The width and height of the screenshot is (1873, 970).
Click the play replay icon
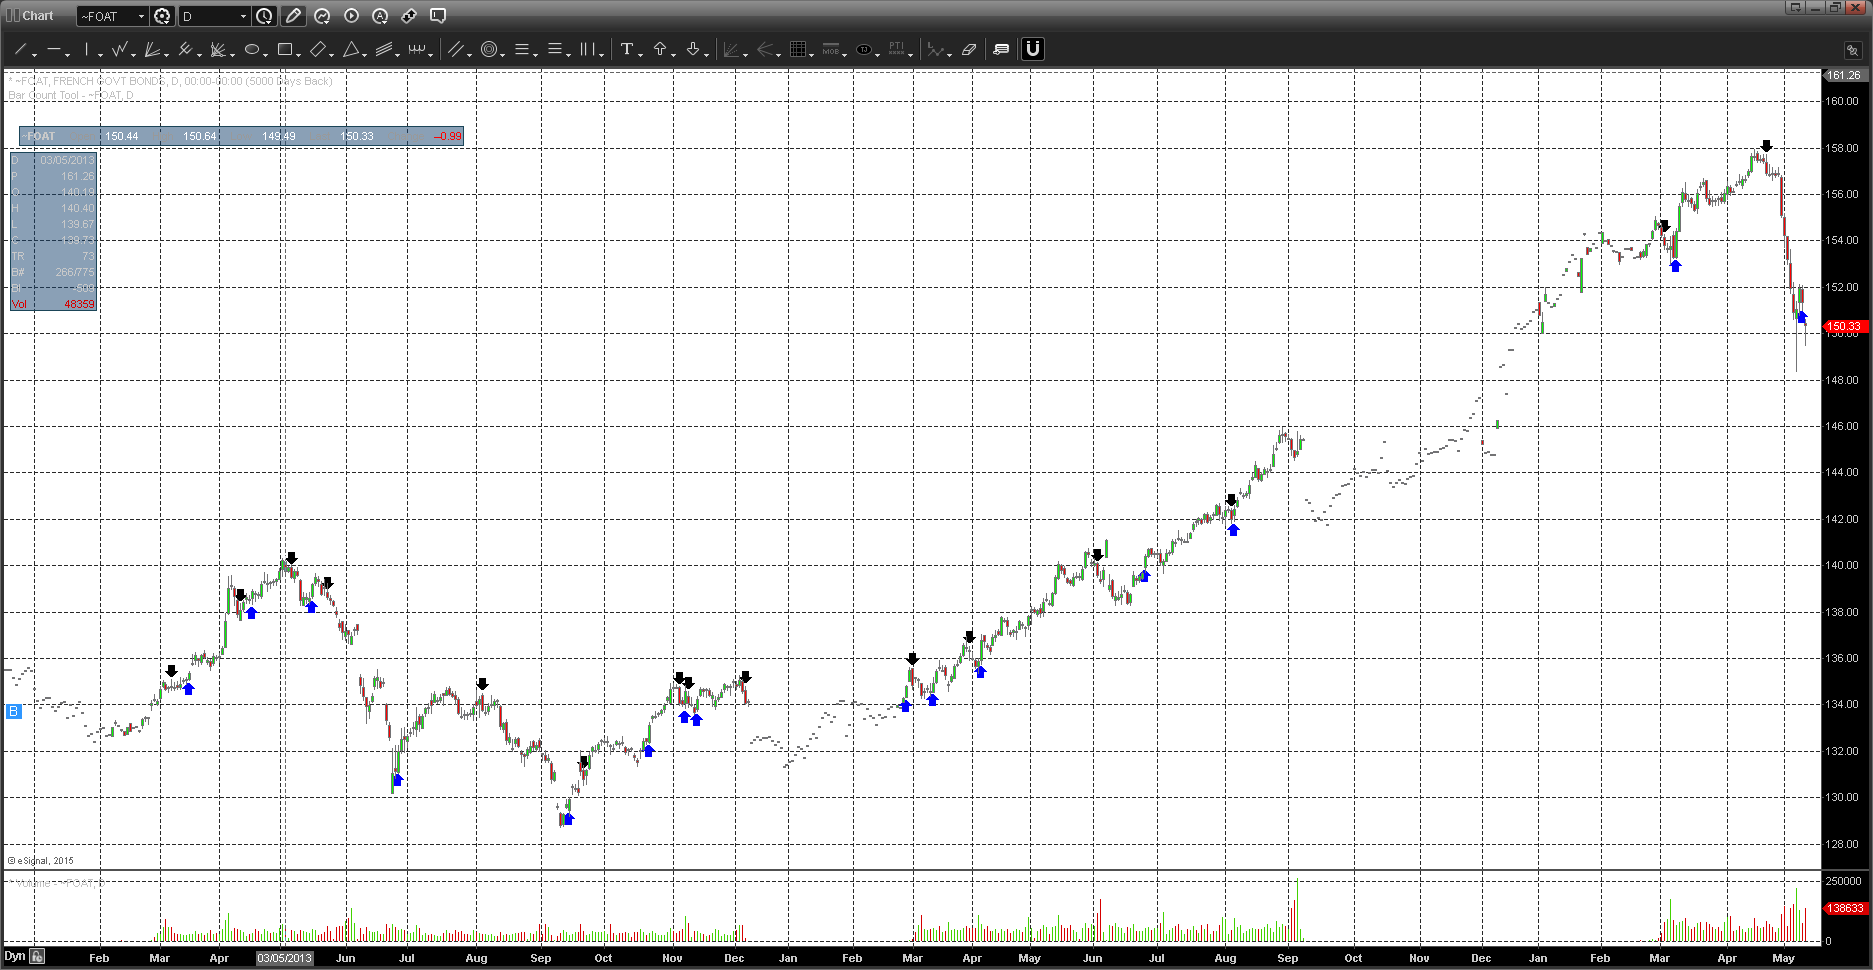tap(351, 16)
